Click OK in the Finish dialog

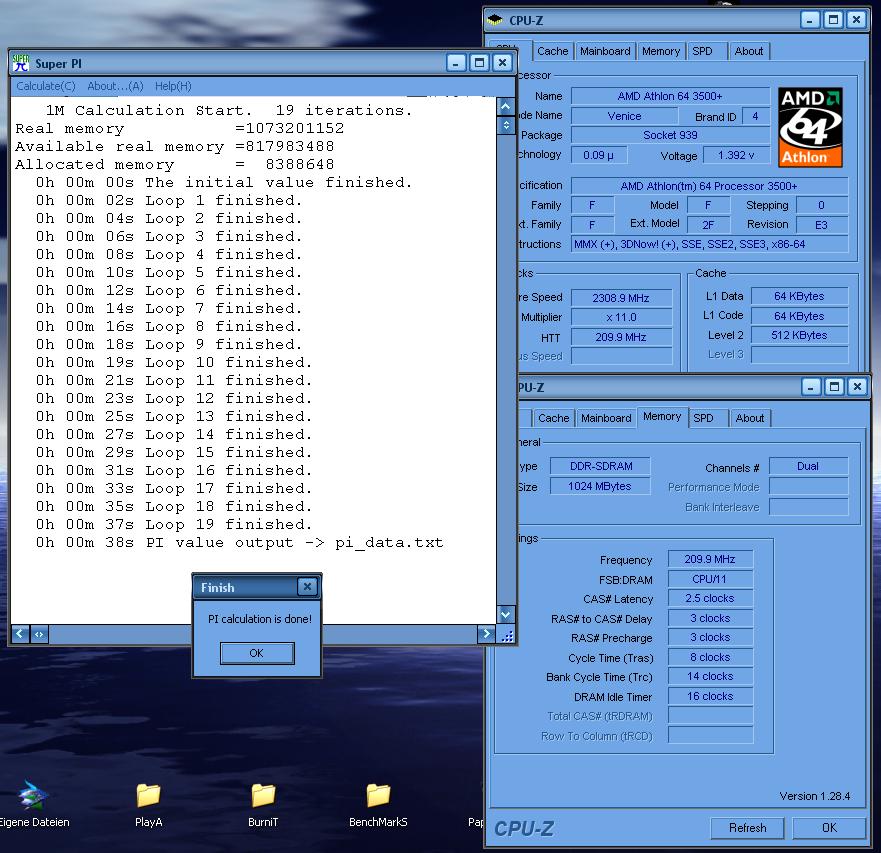coord(257,653)
